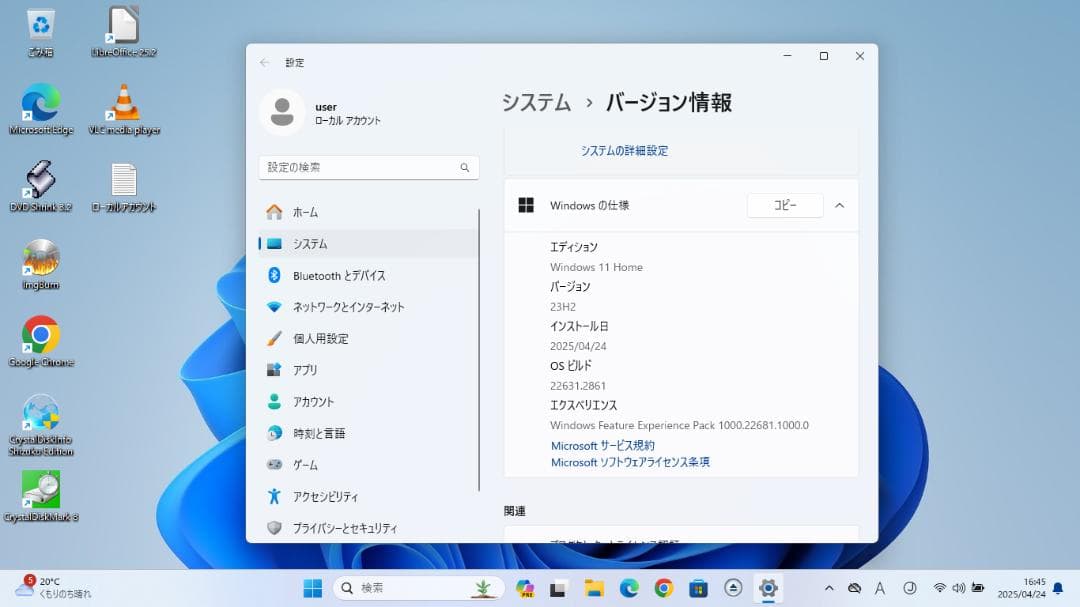
Task: Click the sidebar scrollbar in Settings
Action: click(x=479, y=350)
